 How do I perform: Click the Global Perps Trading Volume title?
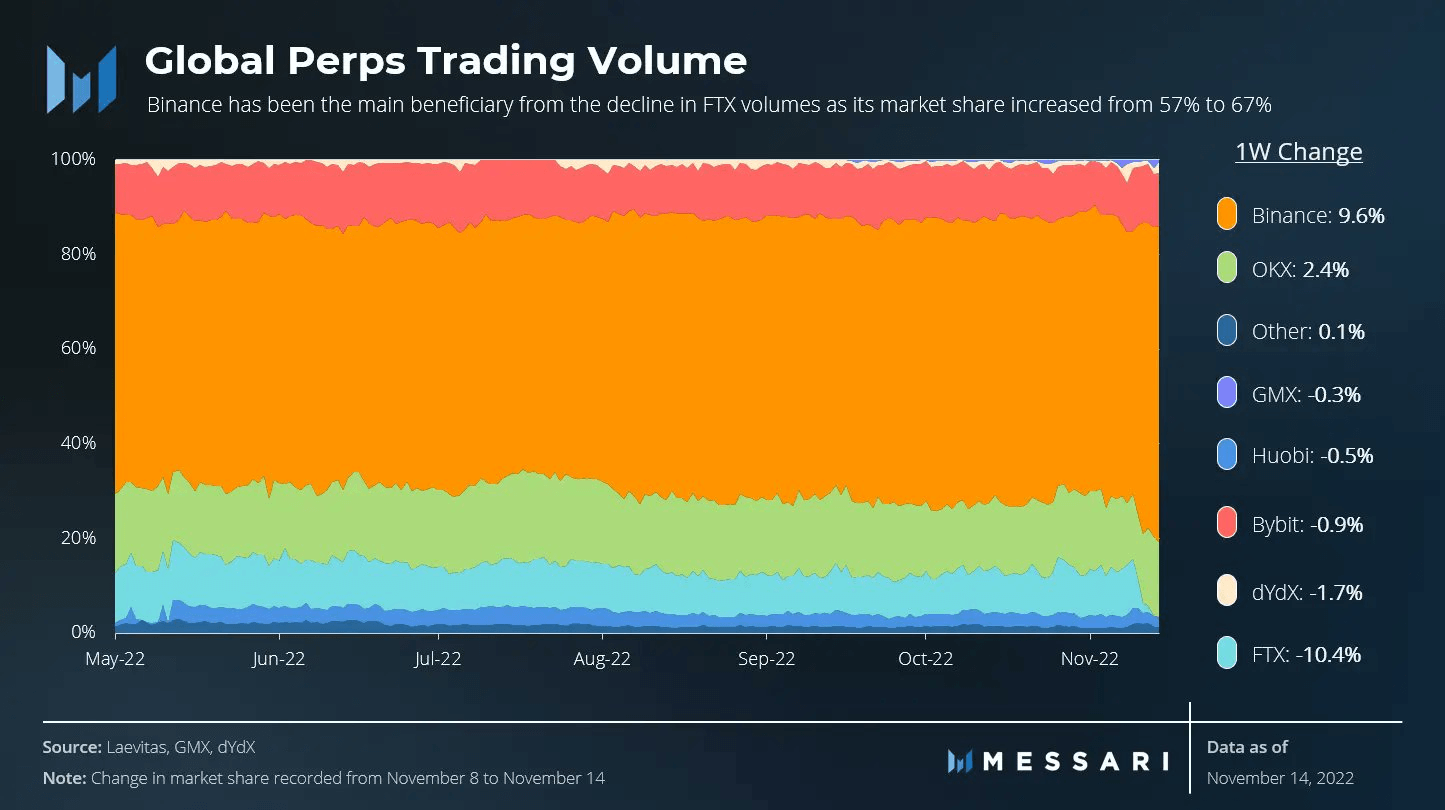point(445,61)
